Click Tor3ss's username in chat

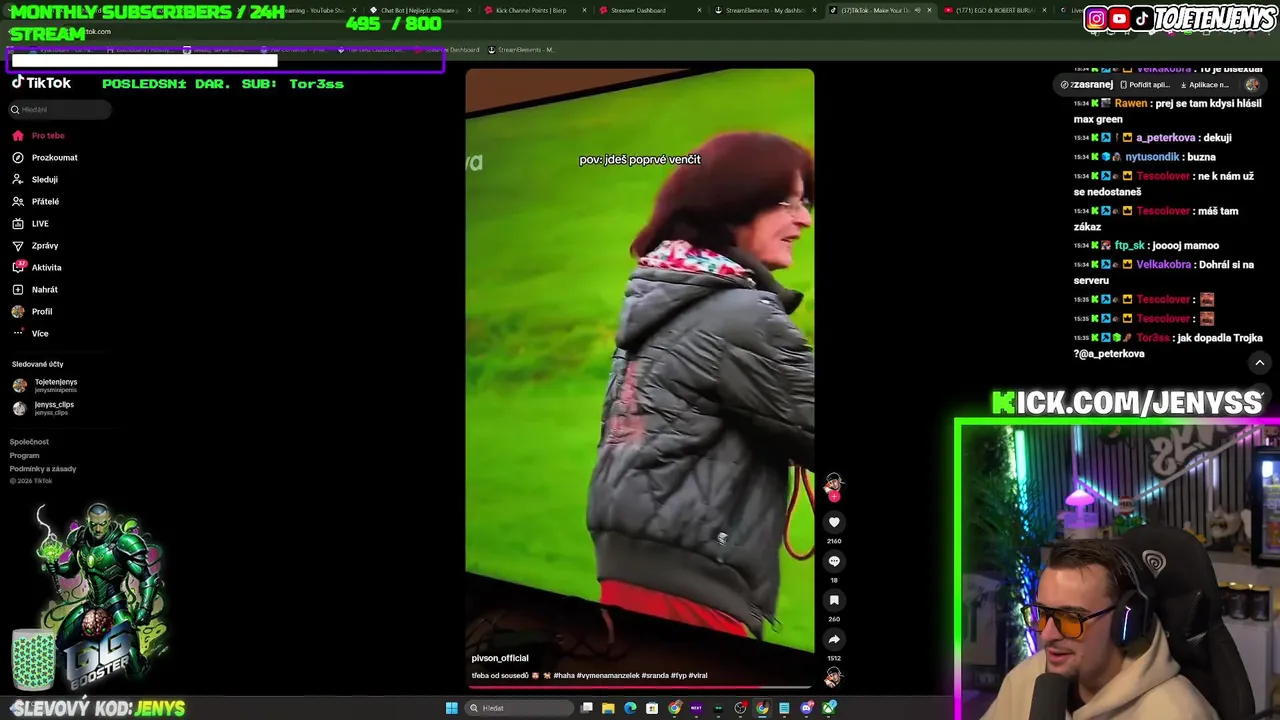(1153, 338)
